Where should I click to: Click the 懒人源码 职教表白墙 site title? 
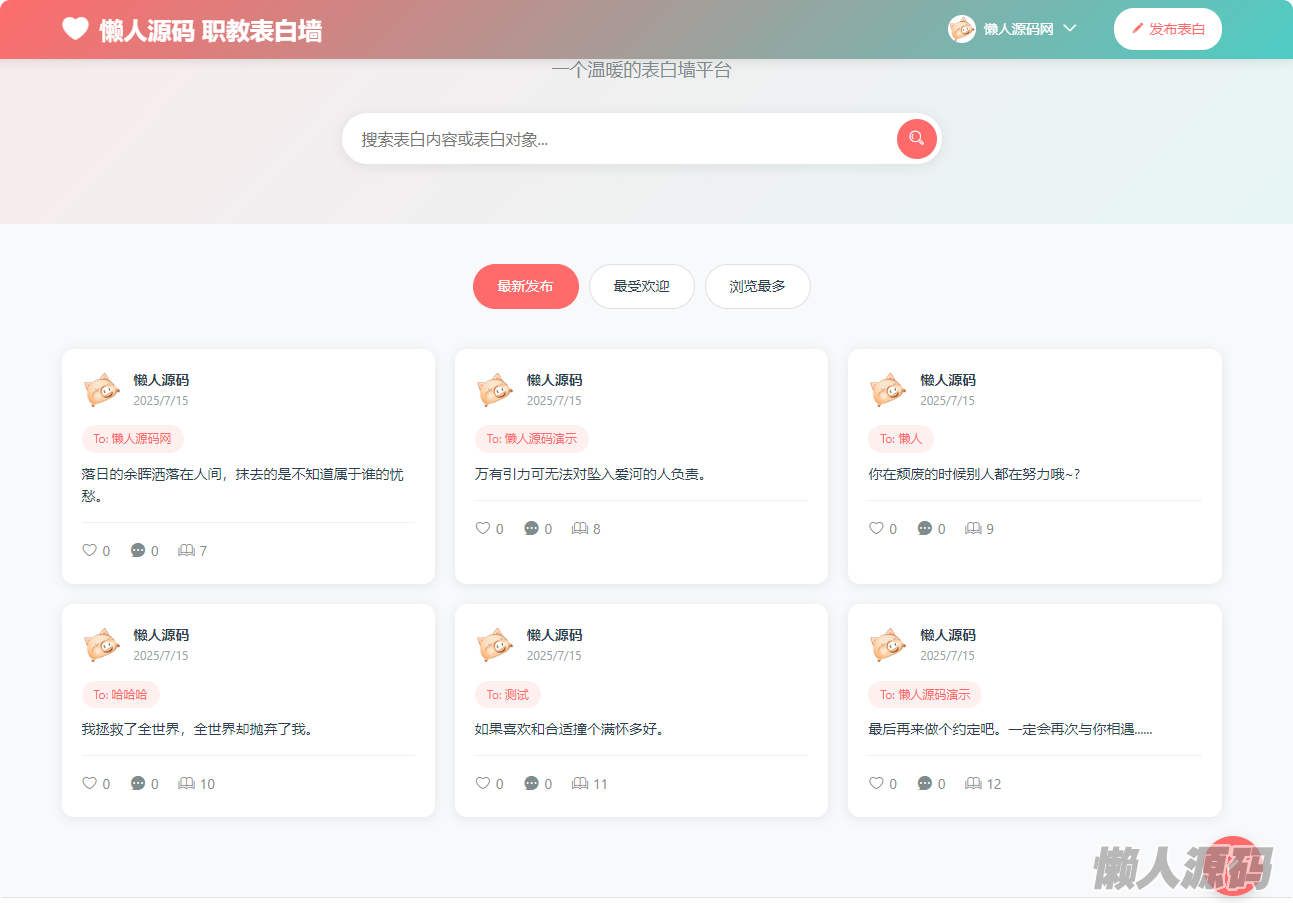pos(210,31)
